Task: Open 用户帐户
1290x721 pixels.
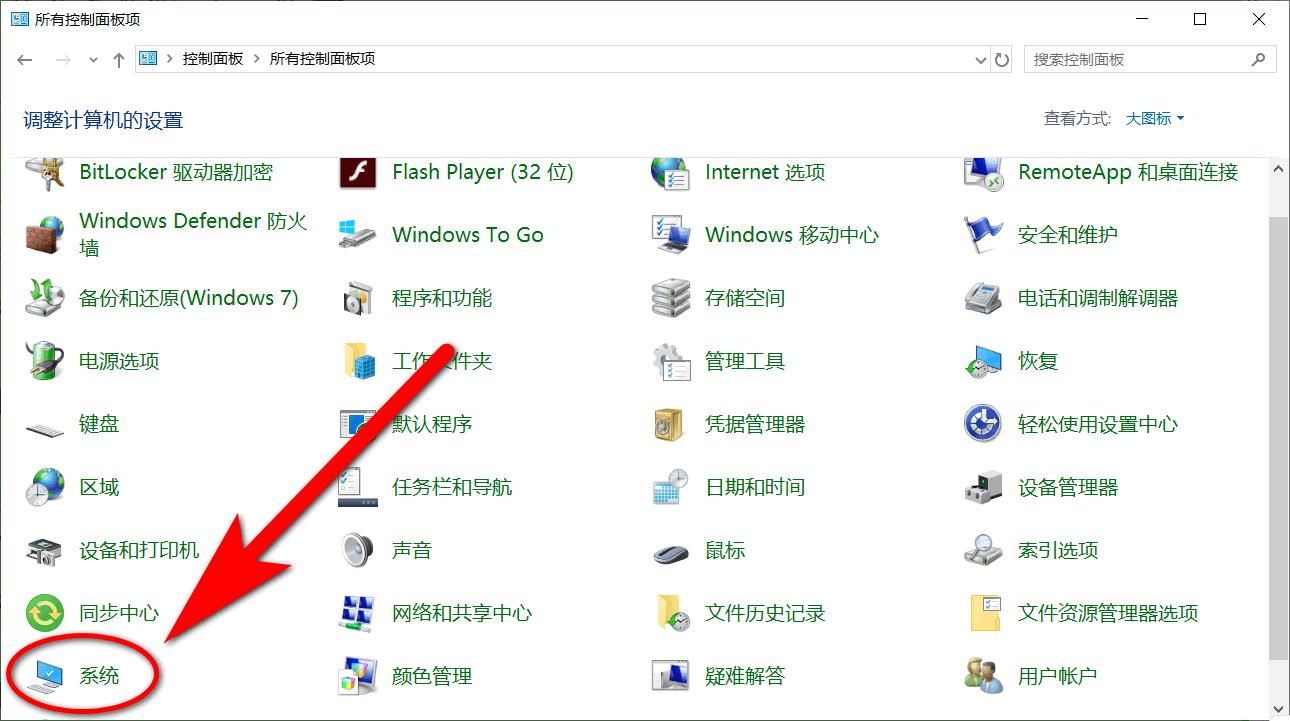Action: coord(1056,676)
